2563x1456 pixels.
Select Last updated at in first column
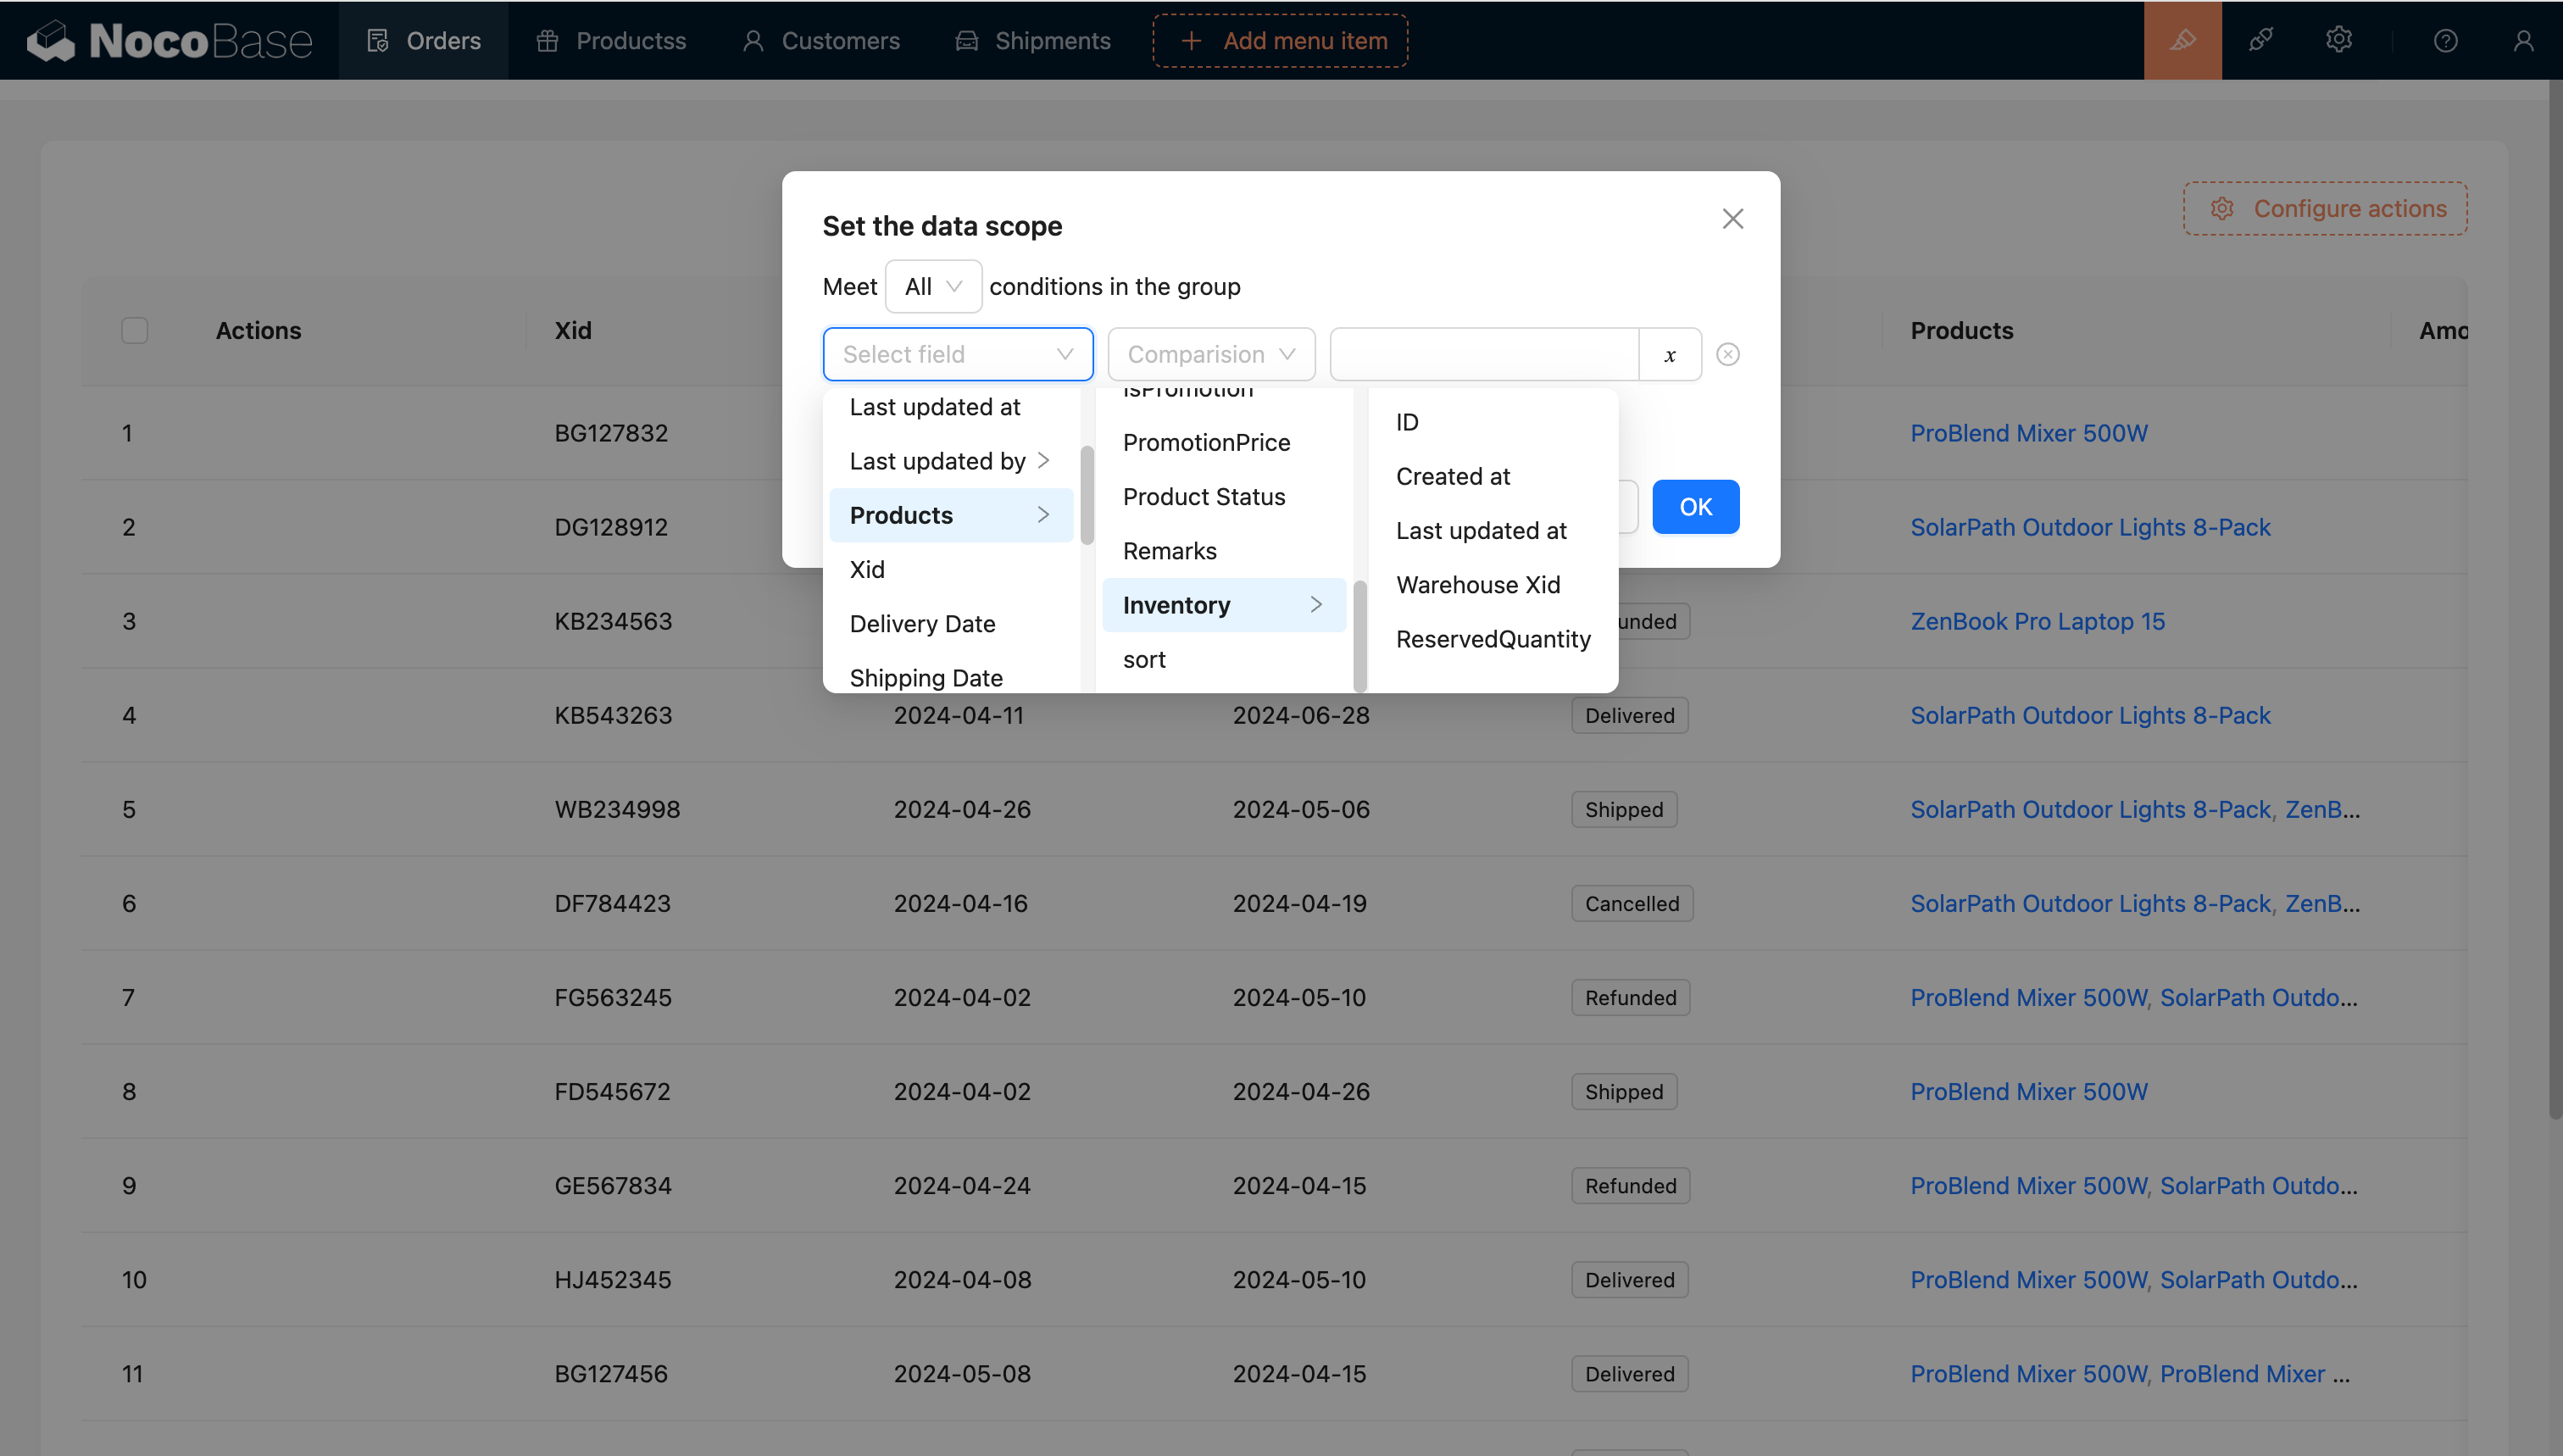(x=951, y=407)
